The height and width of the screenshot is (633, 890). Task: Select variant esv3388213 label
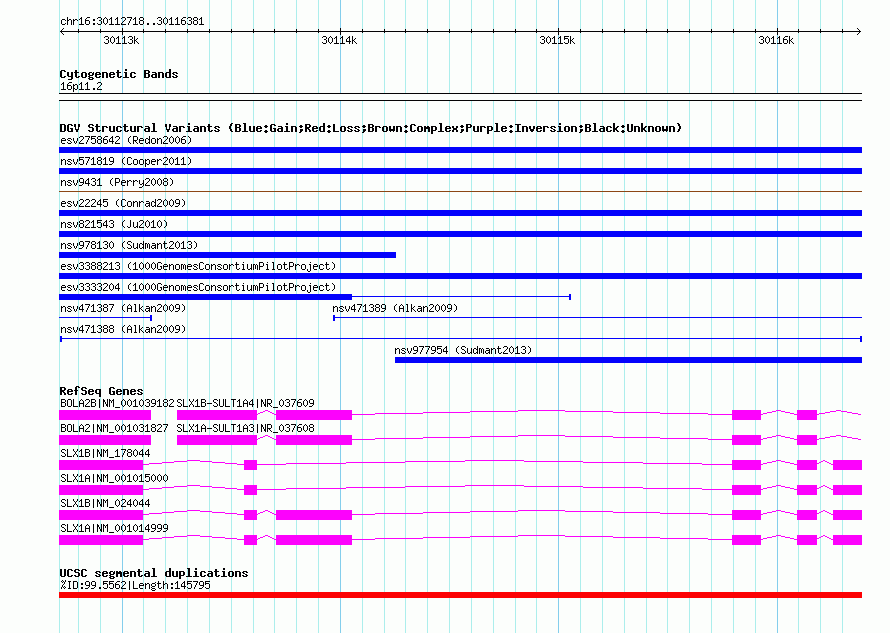click(198, 266)
